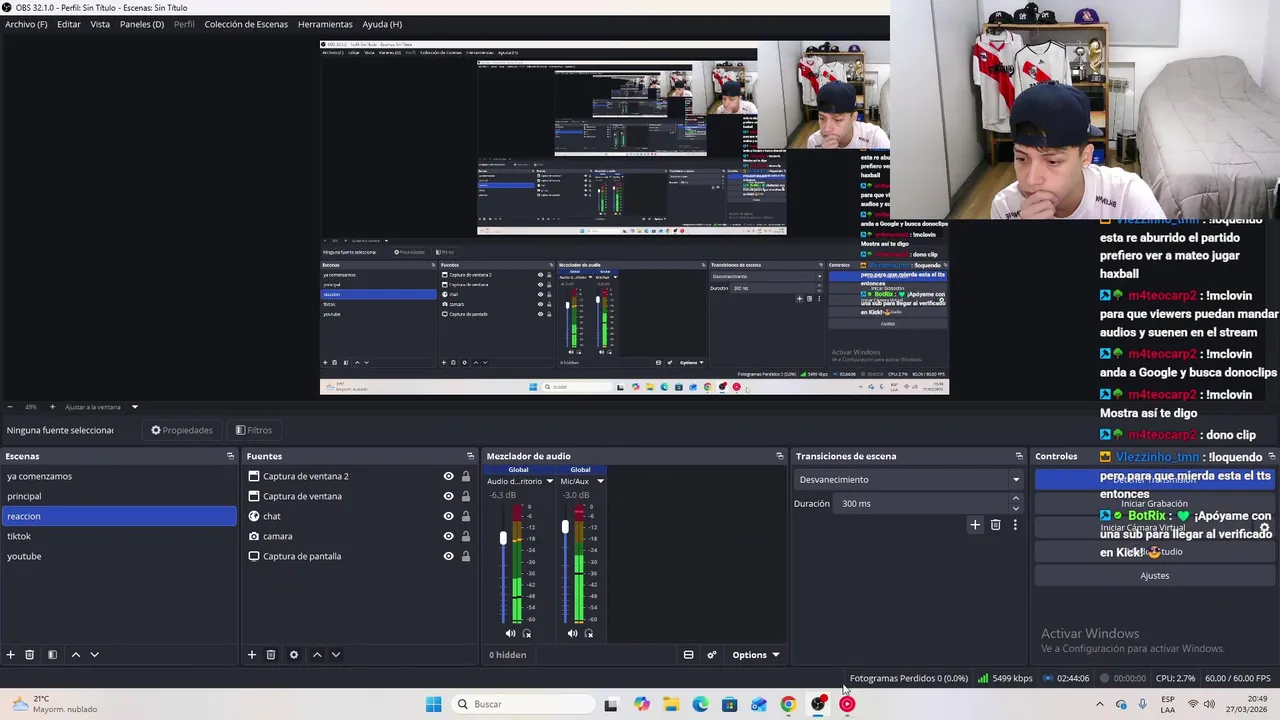The image size is (1280, 720).
Task: Open transition three-dots menu
Action: coord(1015,525)
